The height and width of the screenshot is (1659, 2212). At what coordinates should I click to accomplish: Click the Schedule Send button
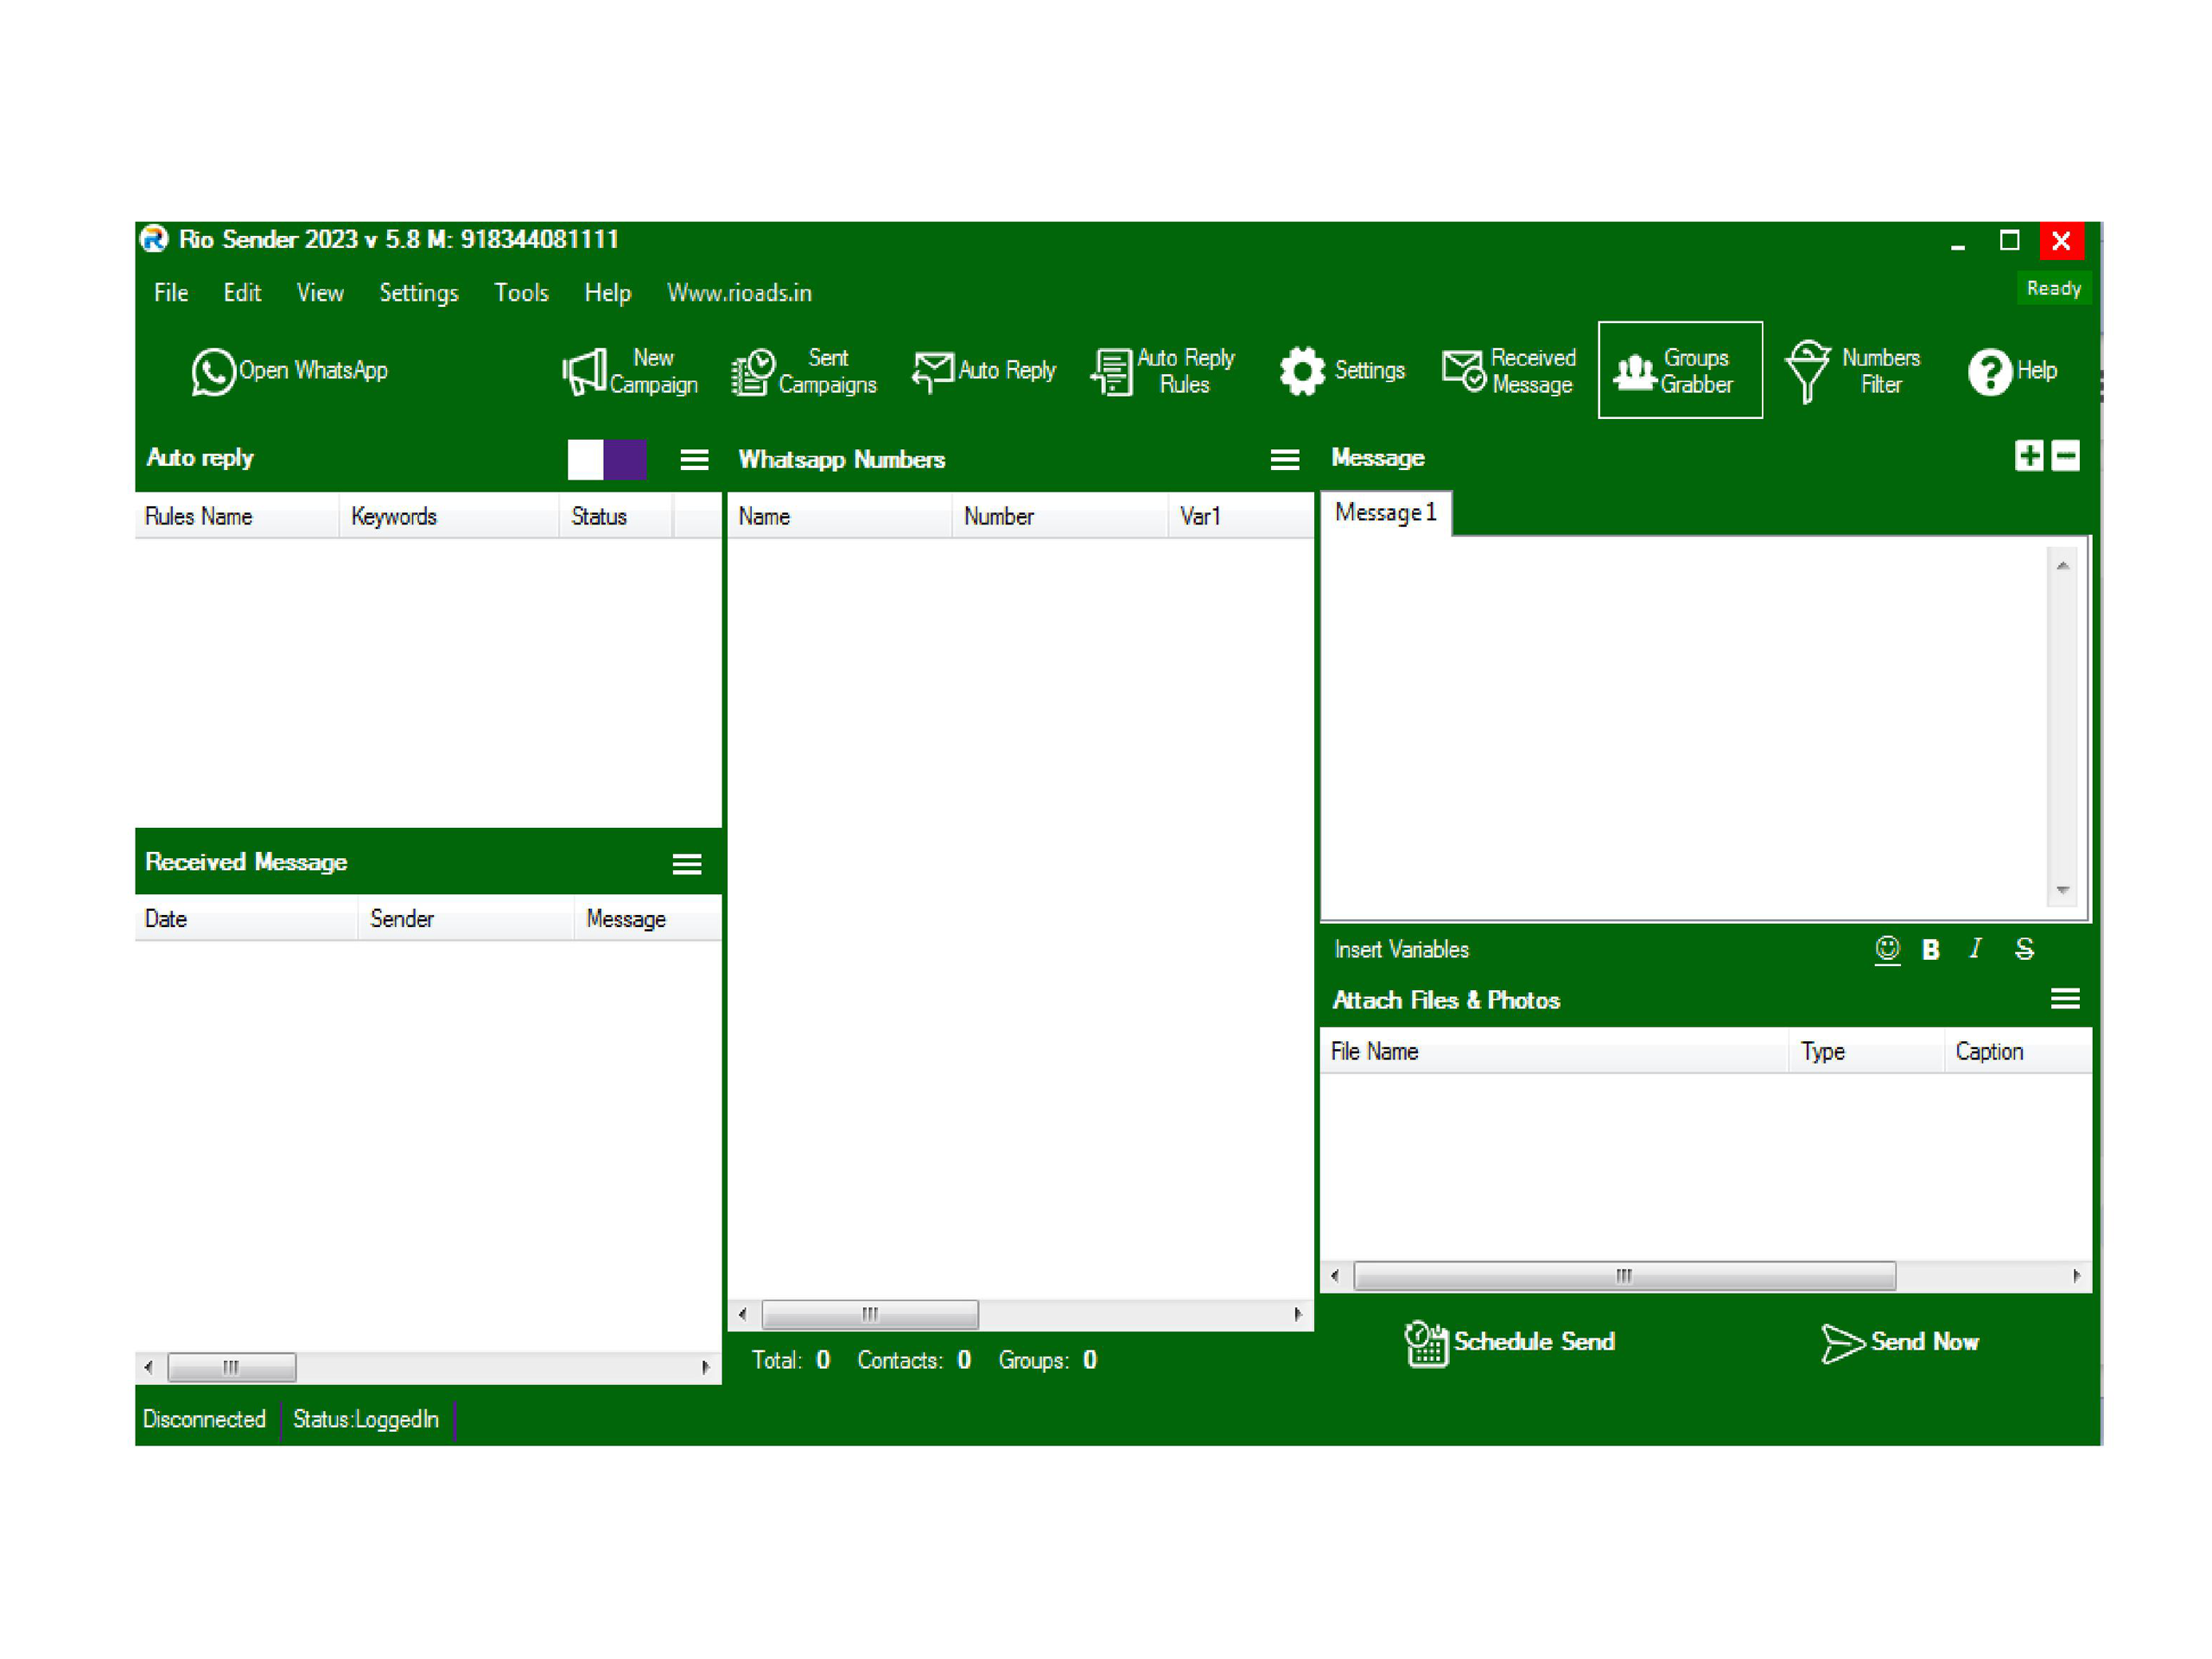pyautogui.click(x=1510, y=1341)
